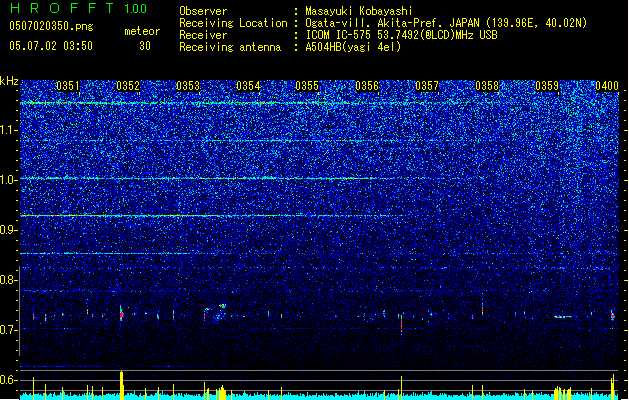Click the 0358 time marker

pyautogui.click(x=487, y=86)
